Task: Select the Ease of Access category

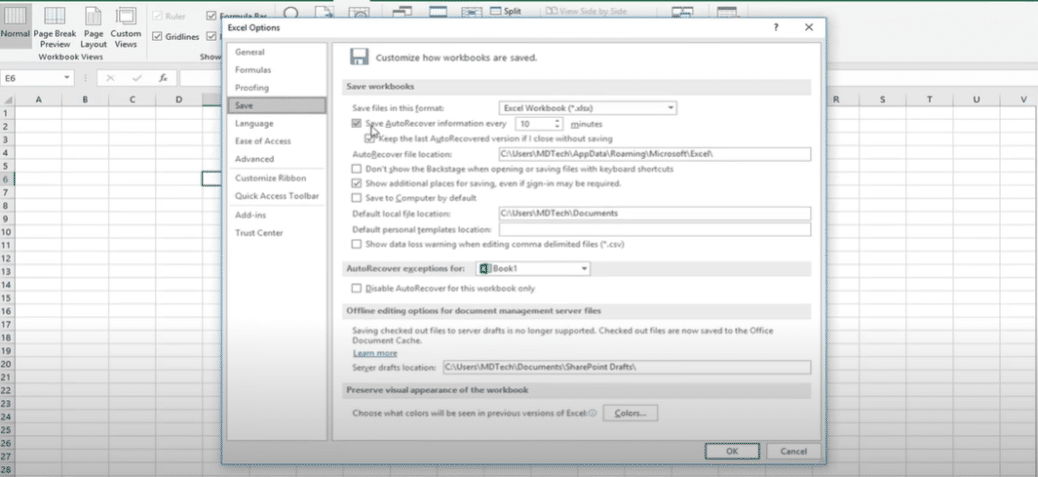Action: (x=276, y=142)
